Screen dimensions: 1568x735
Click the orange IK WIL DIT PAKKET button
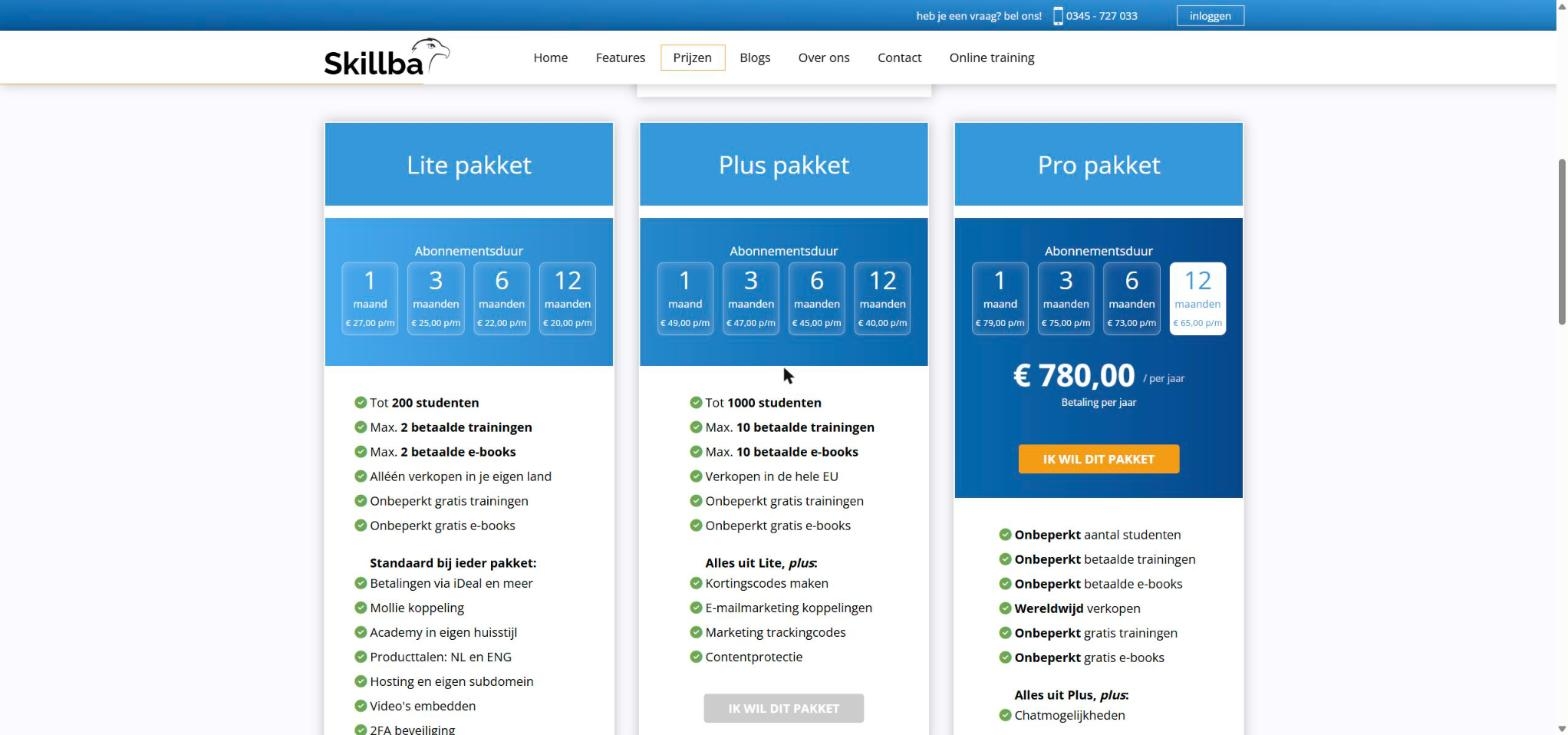coord(1099,459)
